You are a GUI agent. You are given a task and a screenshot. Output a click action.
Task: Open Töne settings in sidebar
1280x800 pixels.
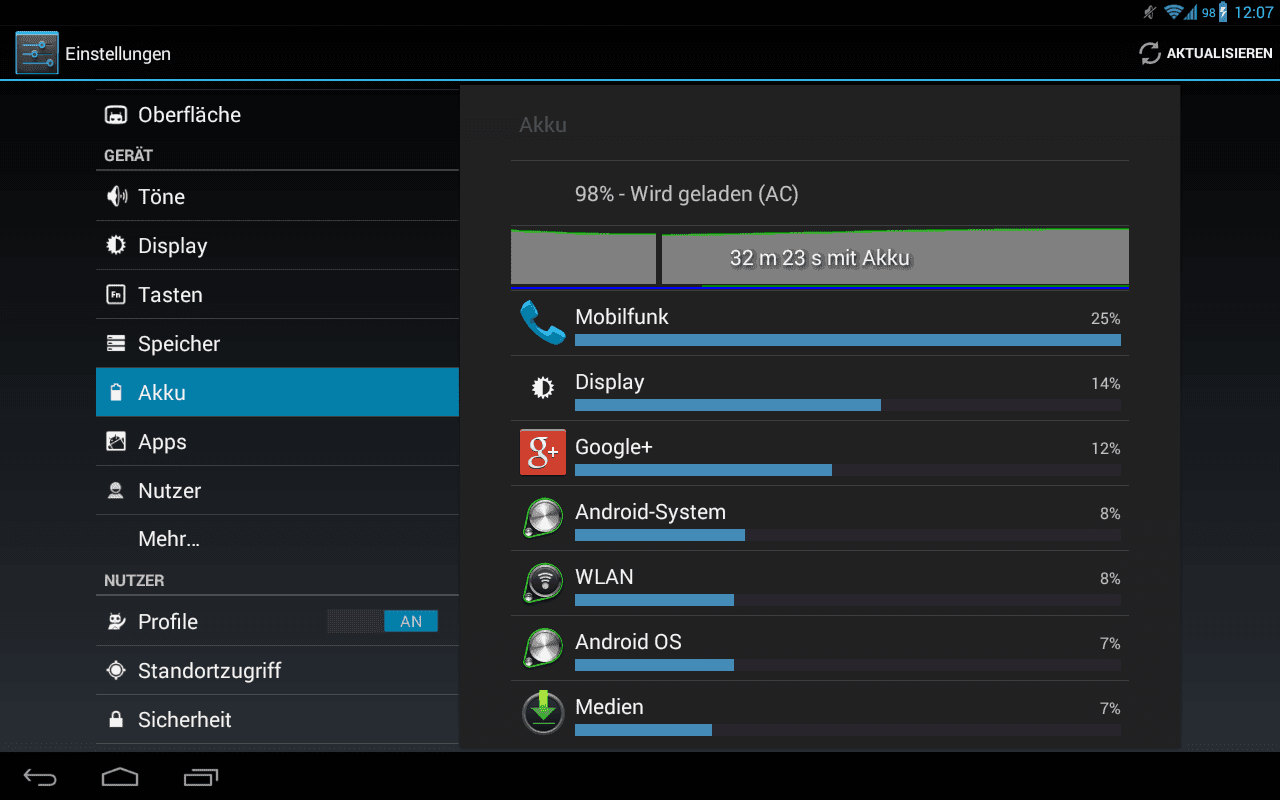pos(277,196)
